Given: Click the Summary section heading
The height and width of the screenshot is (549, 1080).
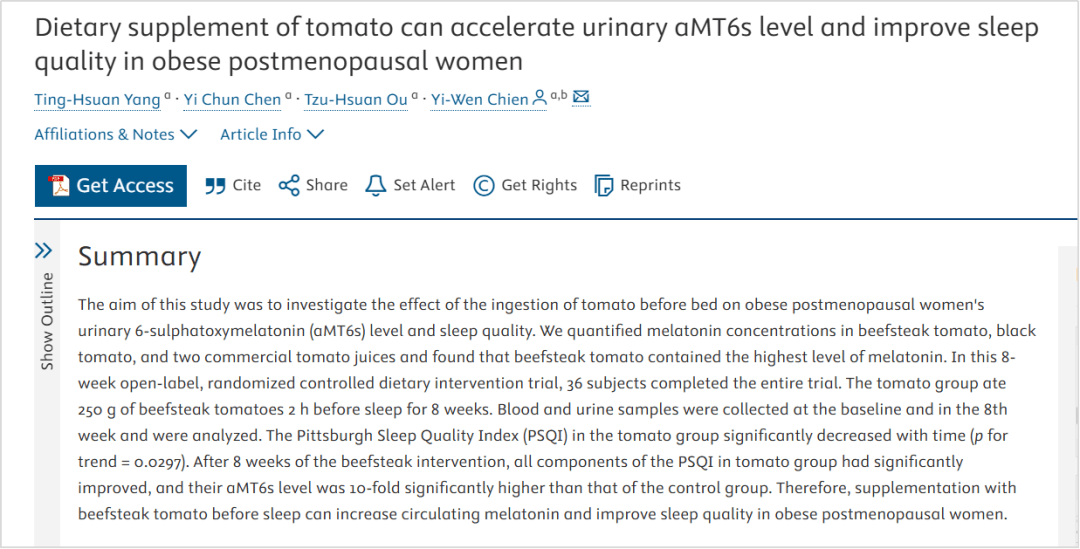Looking at the screenshot, I should [139, 257].
